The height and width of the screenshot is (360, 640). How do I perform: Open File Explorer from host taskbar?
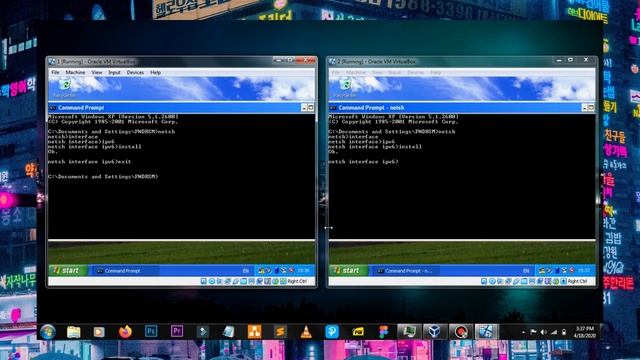point(73,332)
